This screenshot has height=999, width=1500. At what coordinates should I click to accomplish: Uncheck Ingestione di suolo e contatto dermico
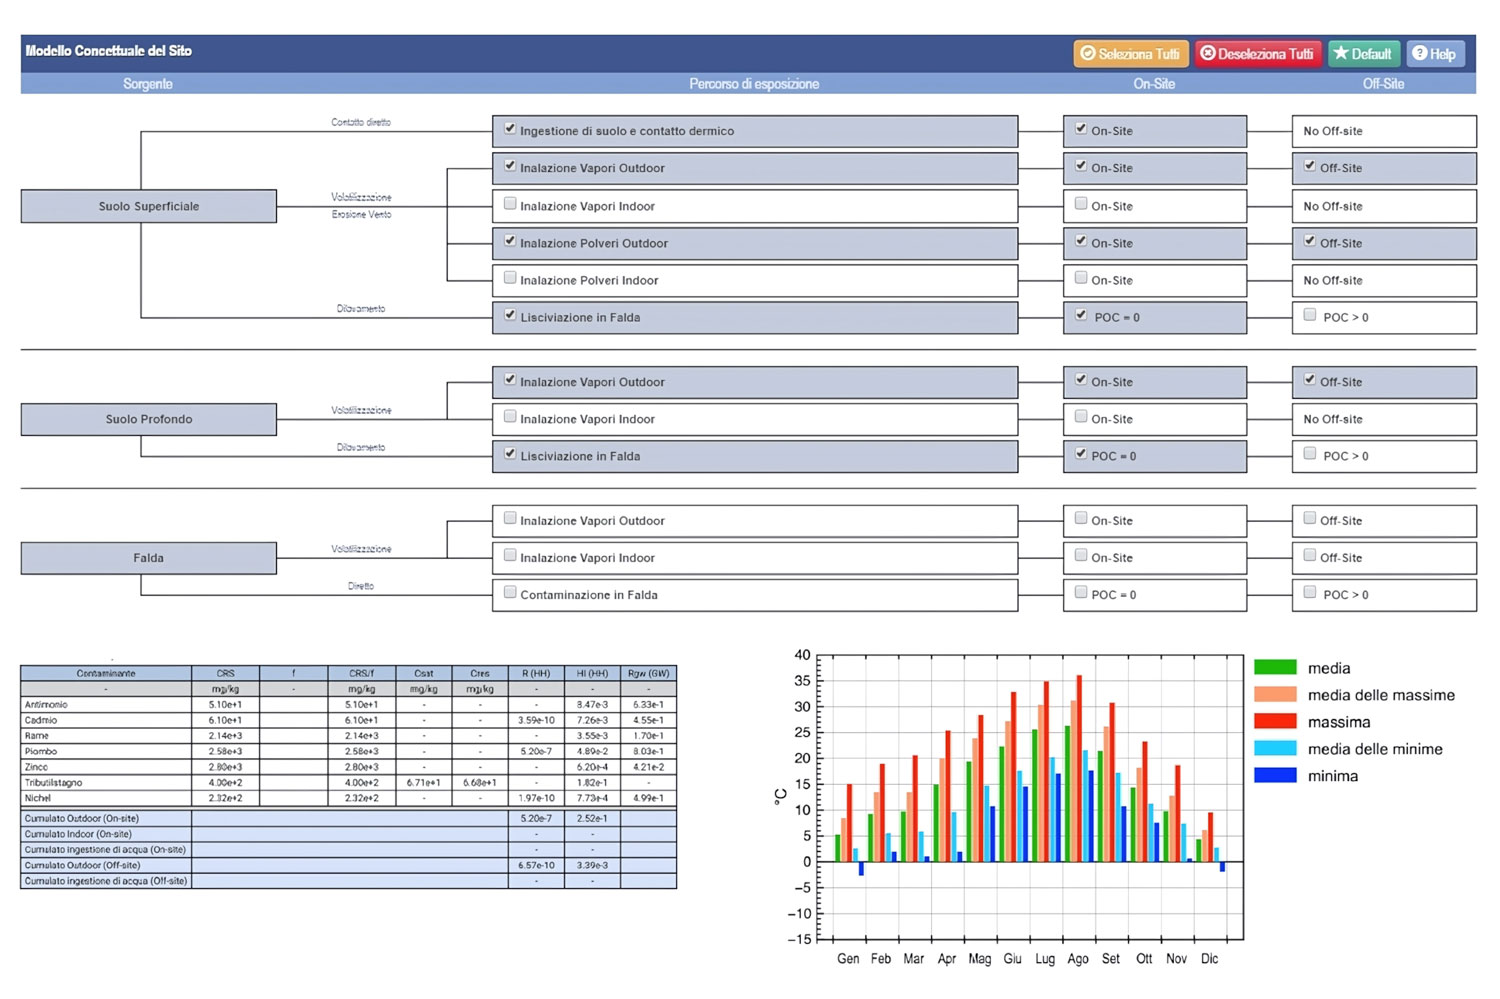click(510, 129)
